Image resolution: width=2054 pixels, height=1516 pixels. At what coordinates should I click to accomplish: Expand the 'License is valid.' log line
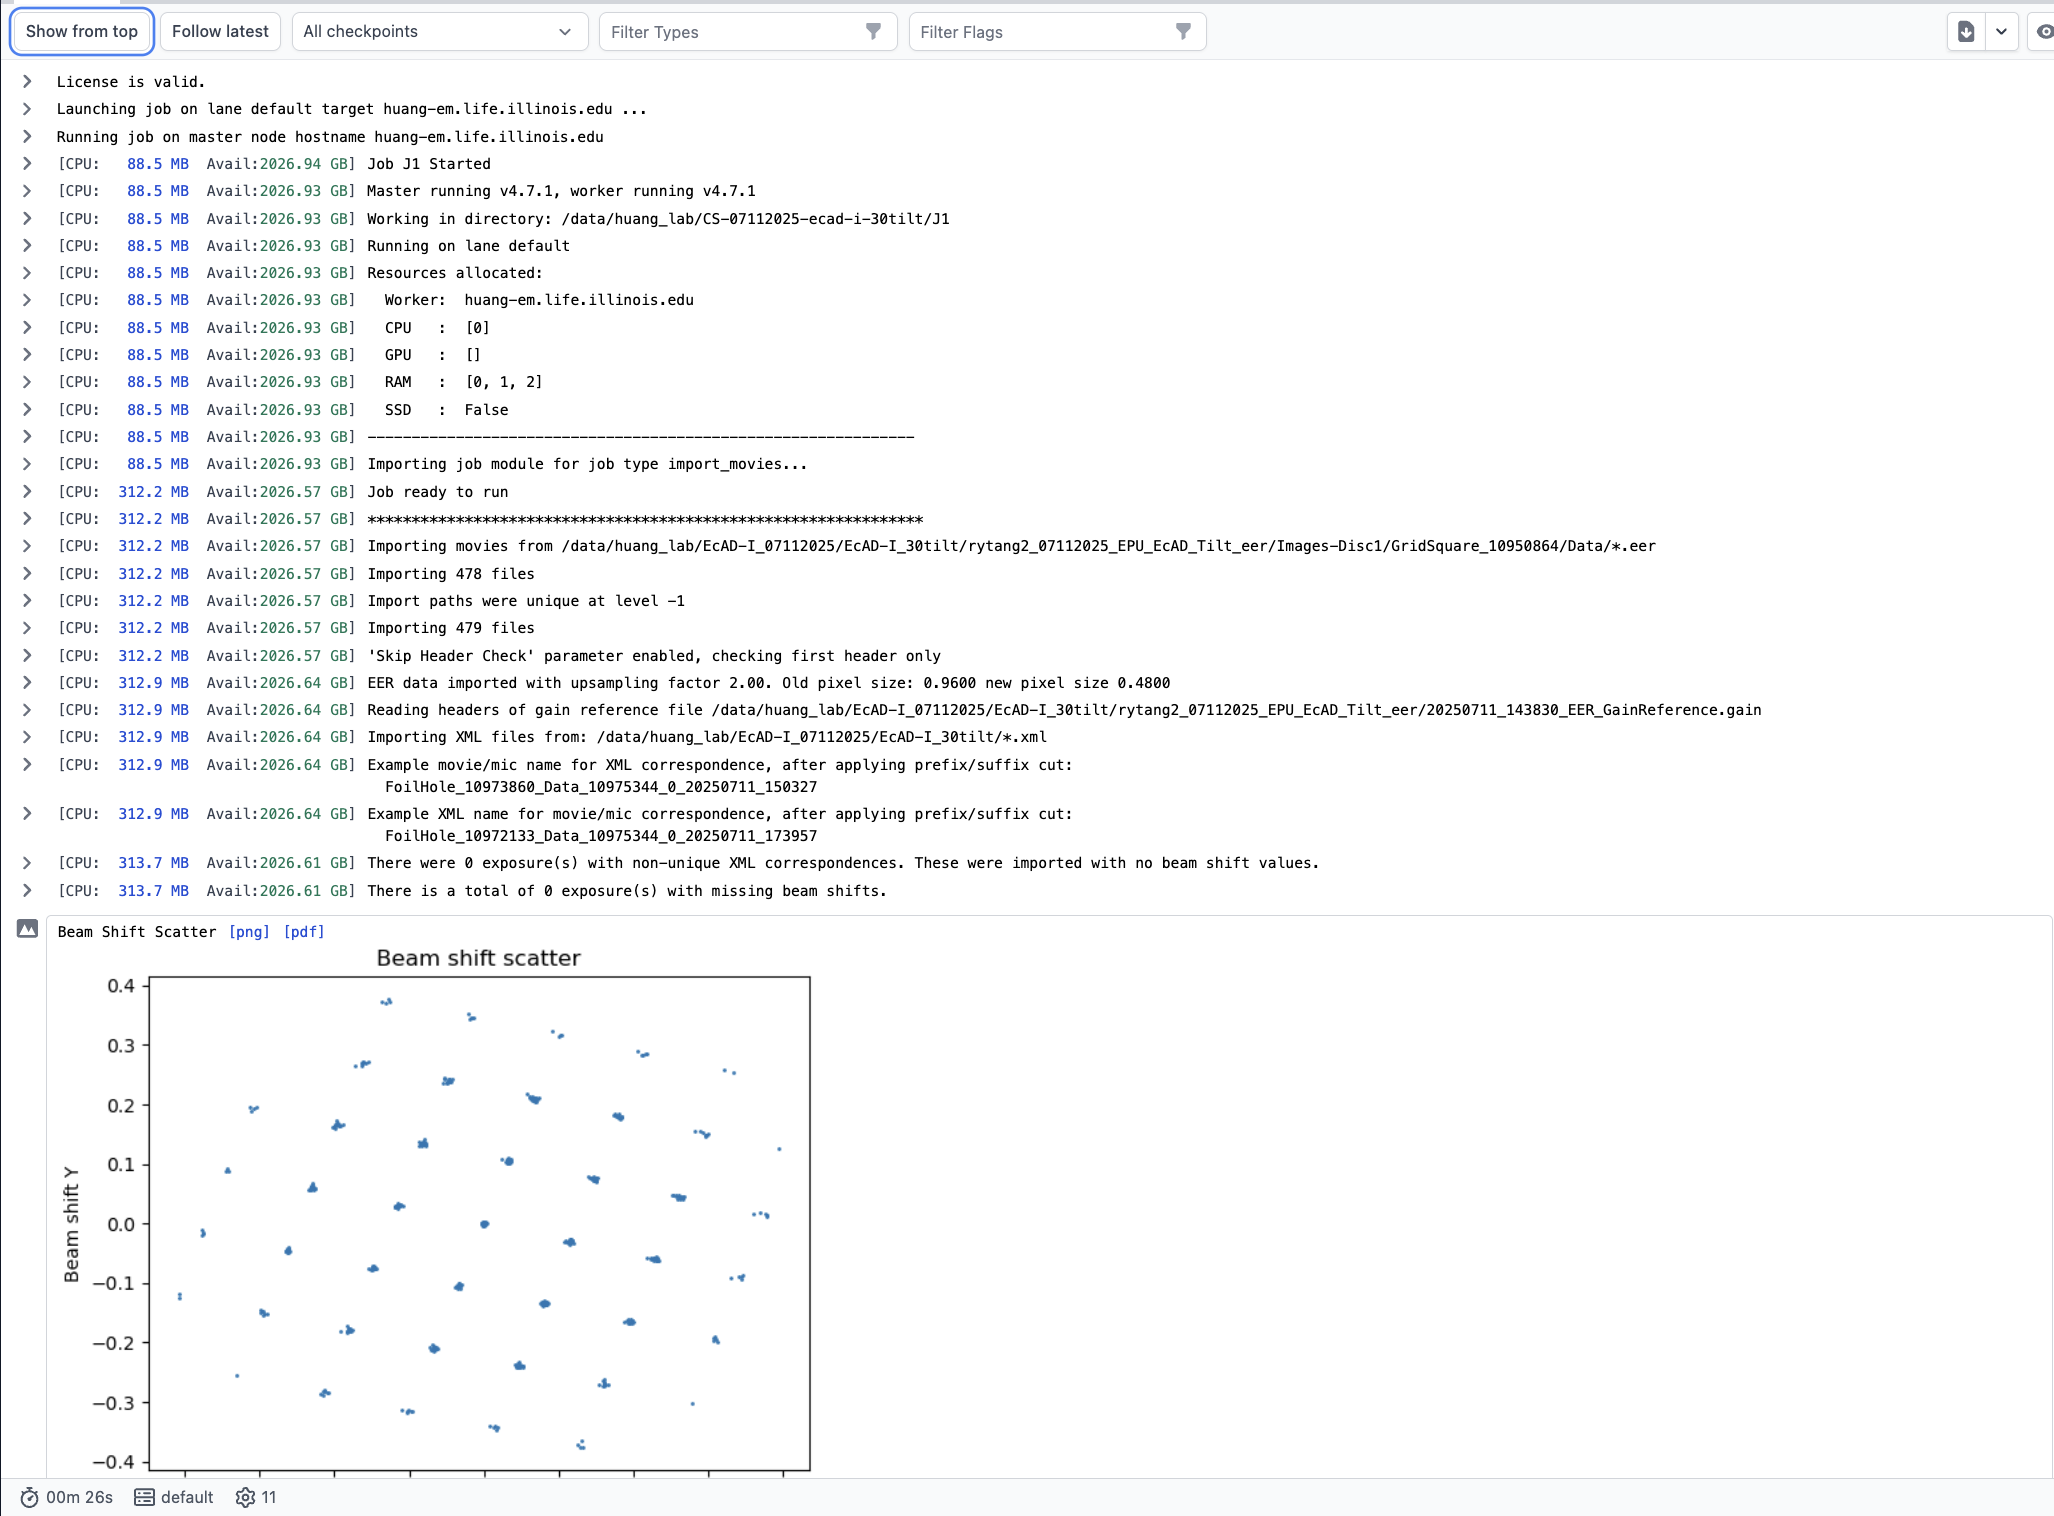pyautogui.click(x=27, y=82)
